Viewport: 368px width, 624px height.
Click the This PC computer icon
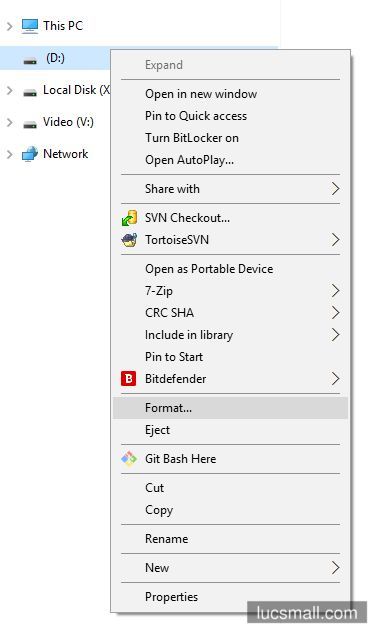pyautogui.click(x=30, y=26)
